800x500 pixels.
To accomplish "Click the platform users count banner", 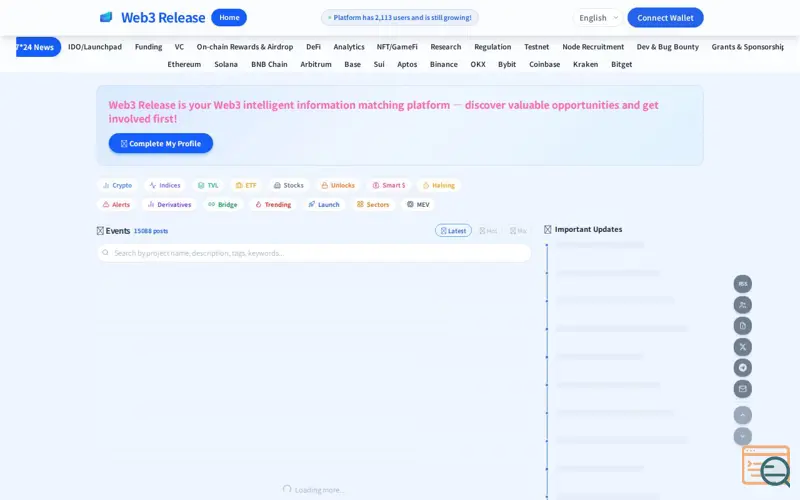I will click(x=399, y=17).
